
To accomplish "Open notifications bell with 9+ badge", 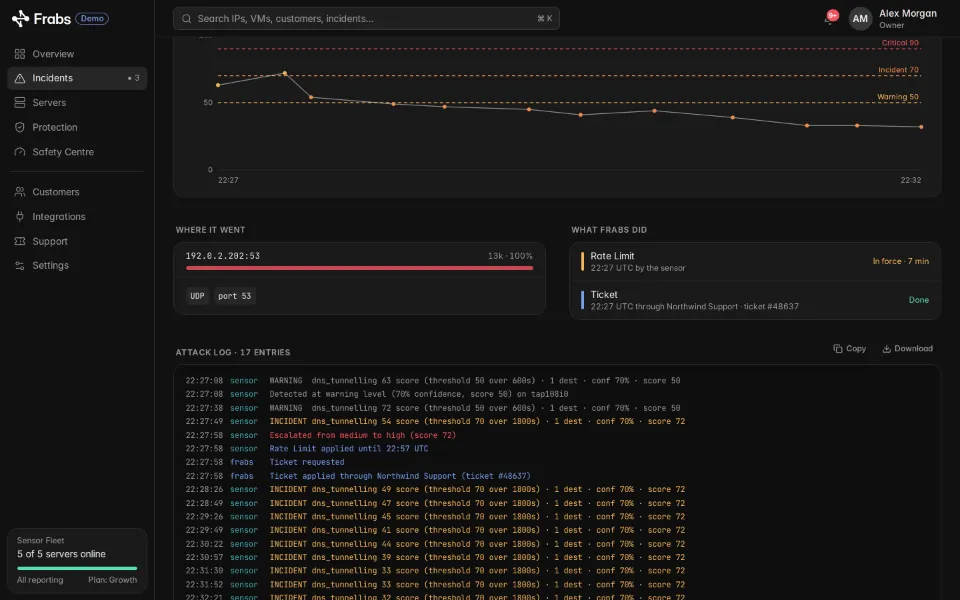I will [830, 18].
